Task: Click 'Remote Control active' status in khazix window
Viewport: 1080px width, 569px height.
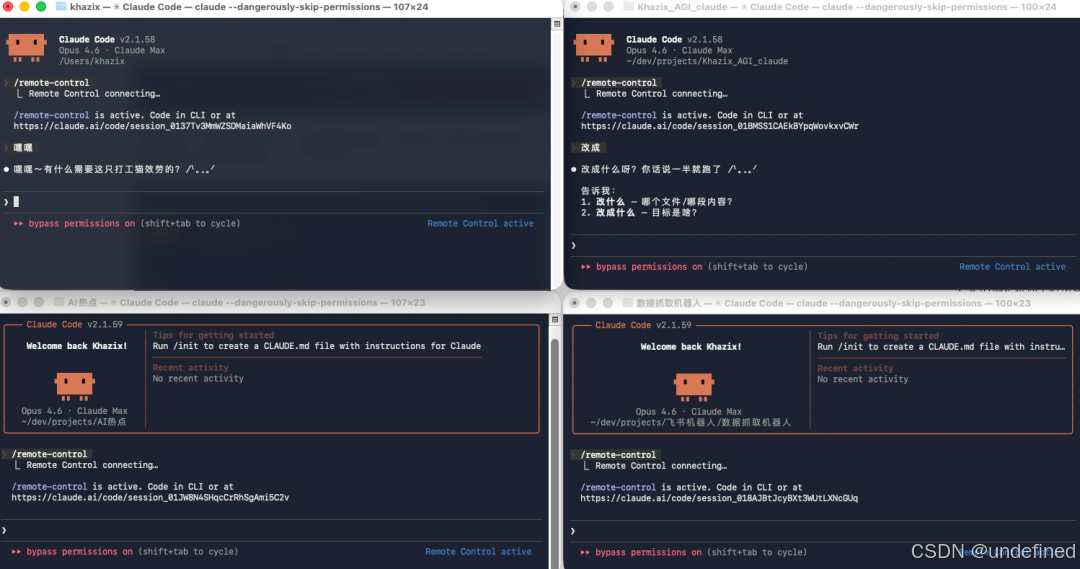Action: click(x=480, y=223)
